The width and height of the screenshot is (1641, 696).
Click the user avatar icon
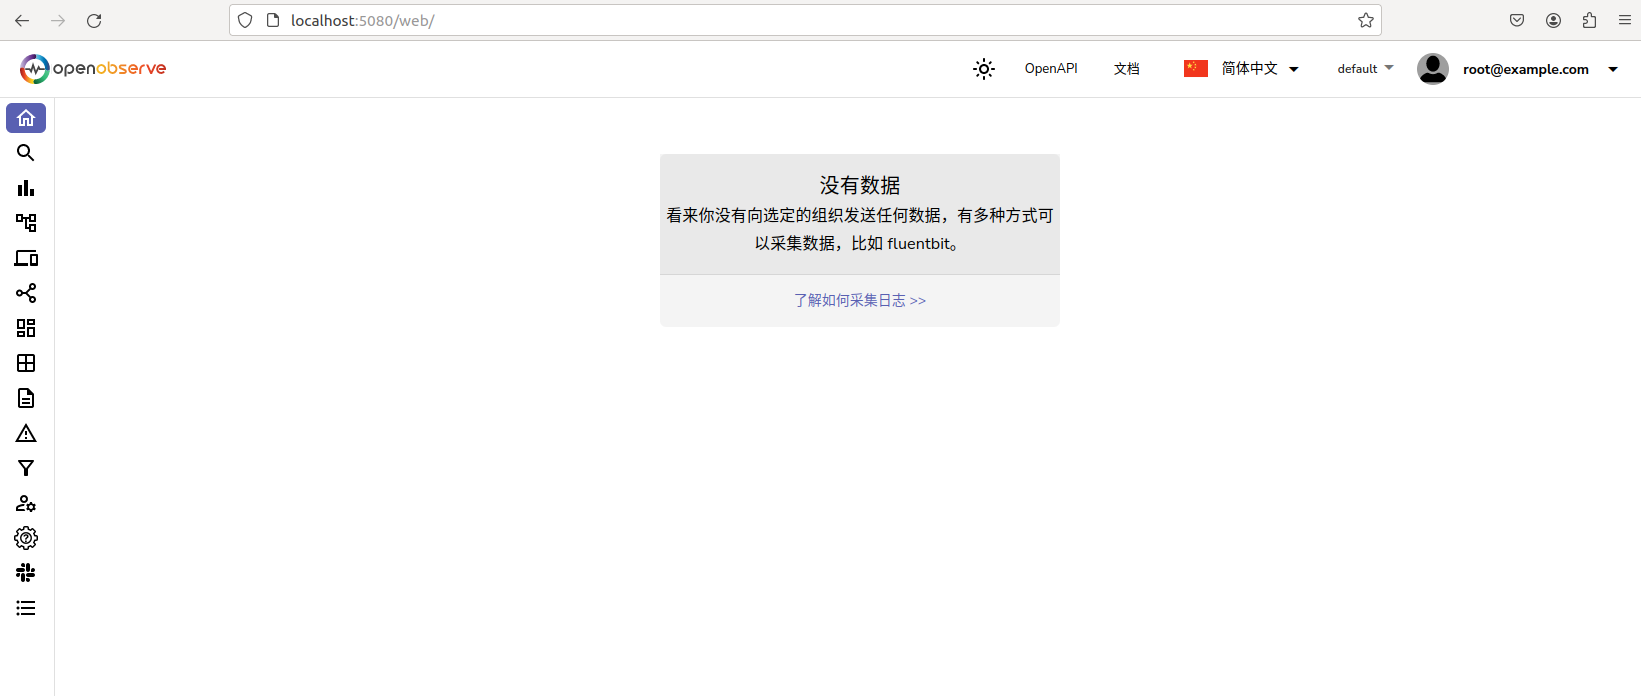(1433, 69)
